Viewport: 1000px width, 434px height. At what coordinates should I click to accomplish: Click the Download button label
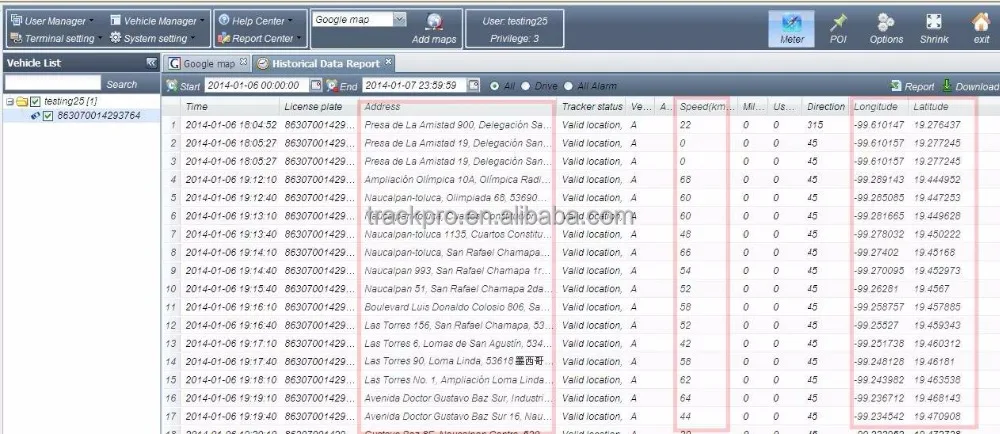977,86
